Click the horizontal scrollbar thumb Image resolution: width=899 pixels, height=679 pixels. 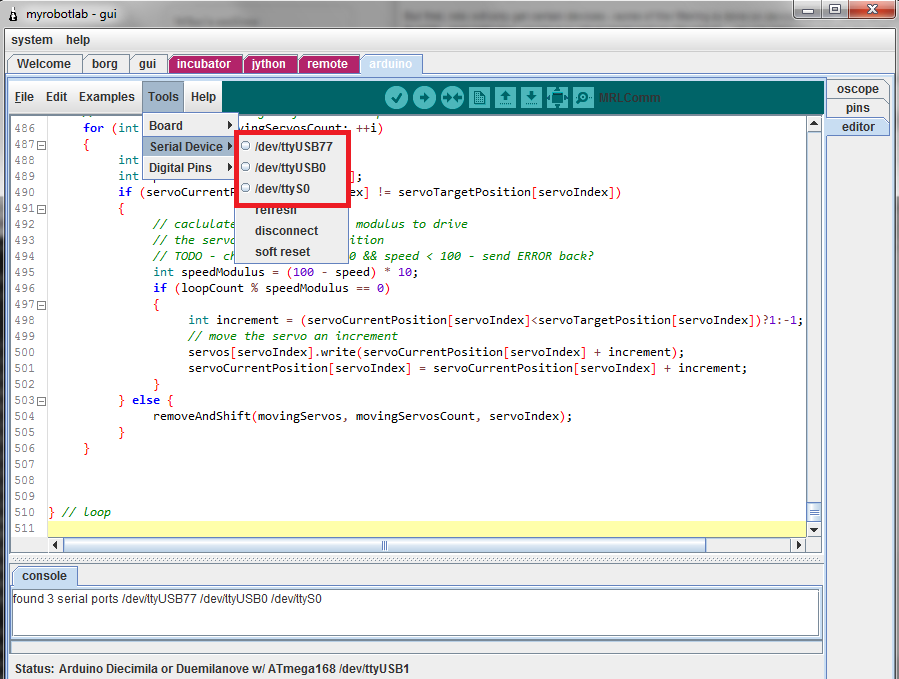(x=384, y=545)
